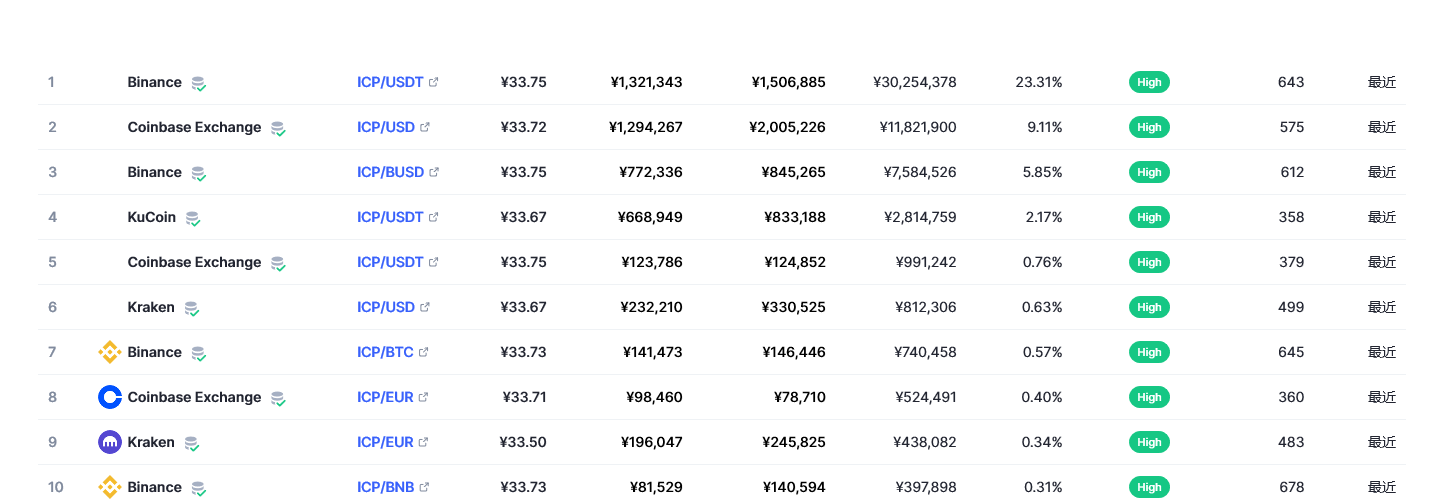Click the reserve-verified icon beside Binance row 1
1450x500 pixels.
coord(199,83)
